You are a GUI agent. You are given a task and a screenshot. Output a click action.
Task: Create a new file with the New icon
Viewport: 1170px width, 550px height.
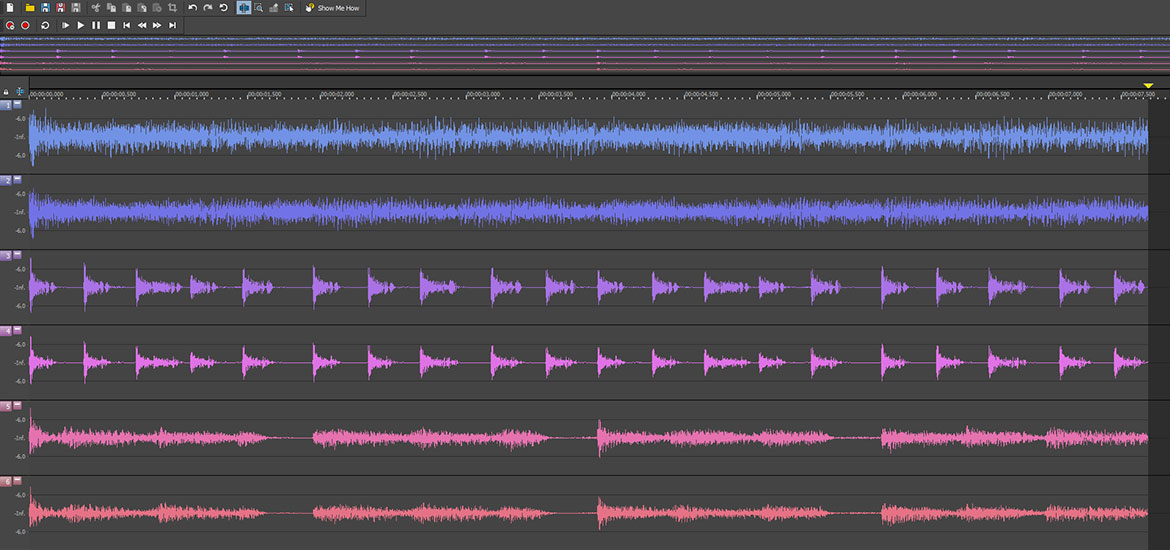pos(10,8)
